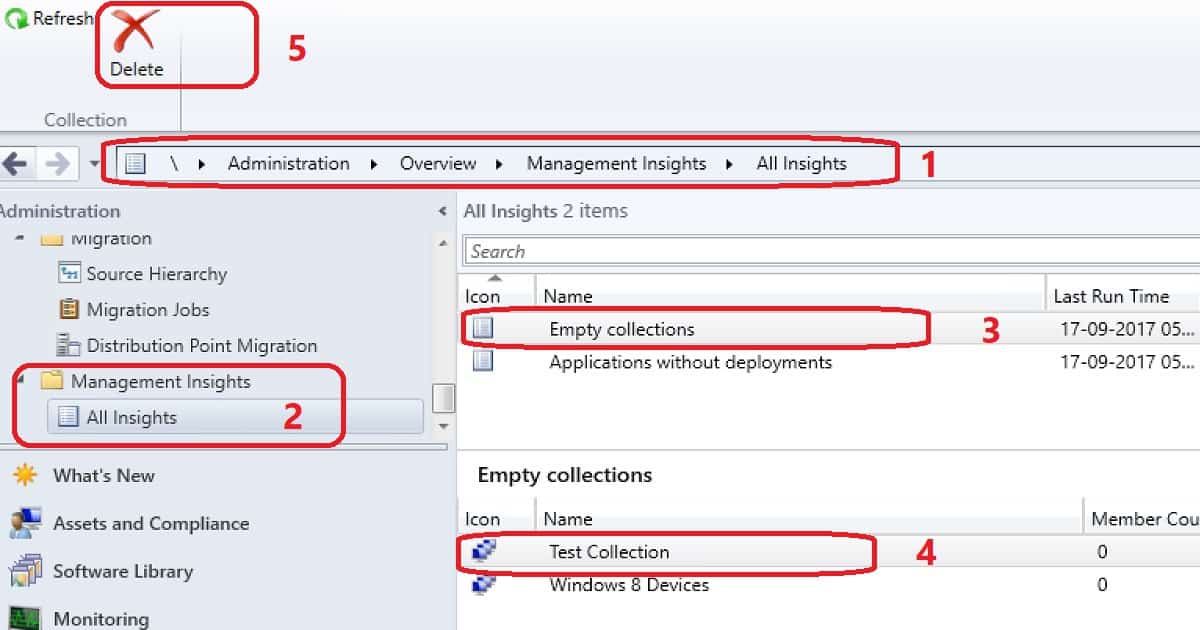Click the navigation tree scroll up arrow

click(x=443, y=241)
